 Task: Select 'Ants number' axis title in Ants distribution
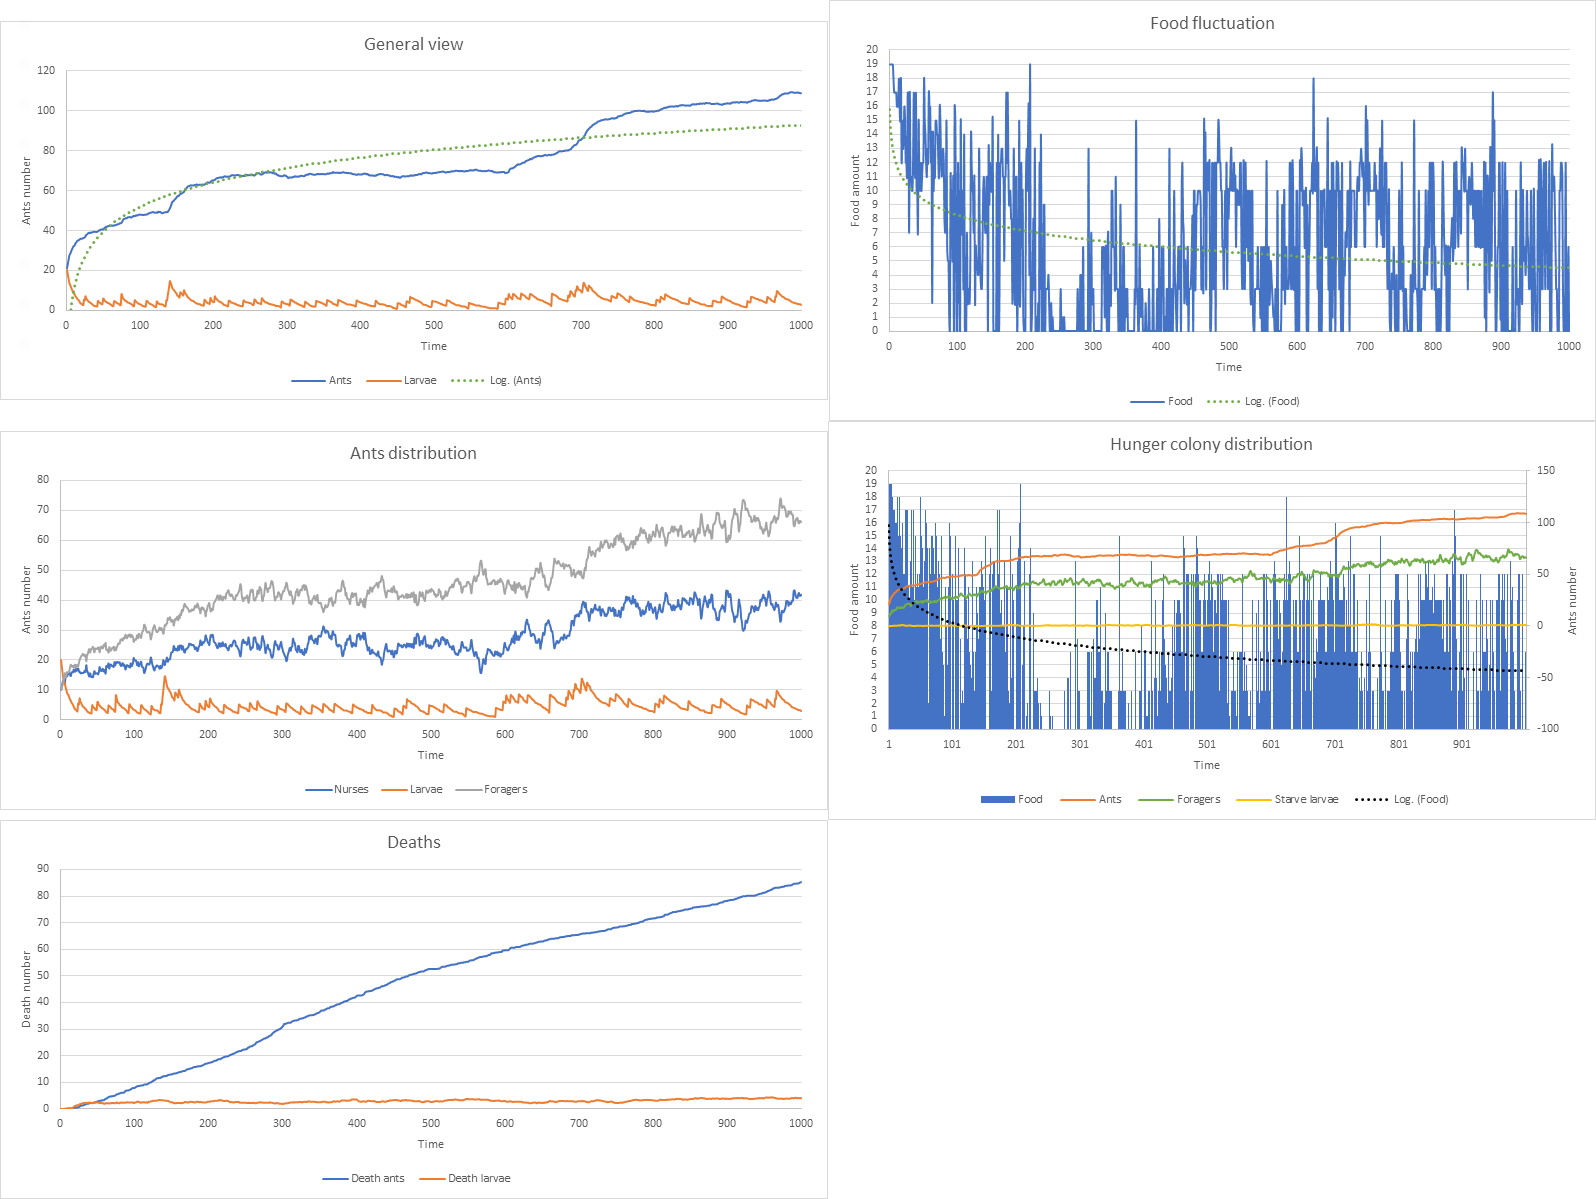[27, 599]
